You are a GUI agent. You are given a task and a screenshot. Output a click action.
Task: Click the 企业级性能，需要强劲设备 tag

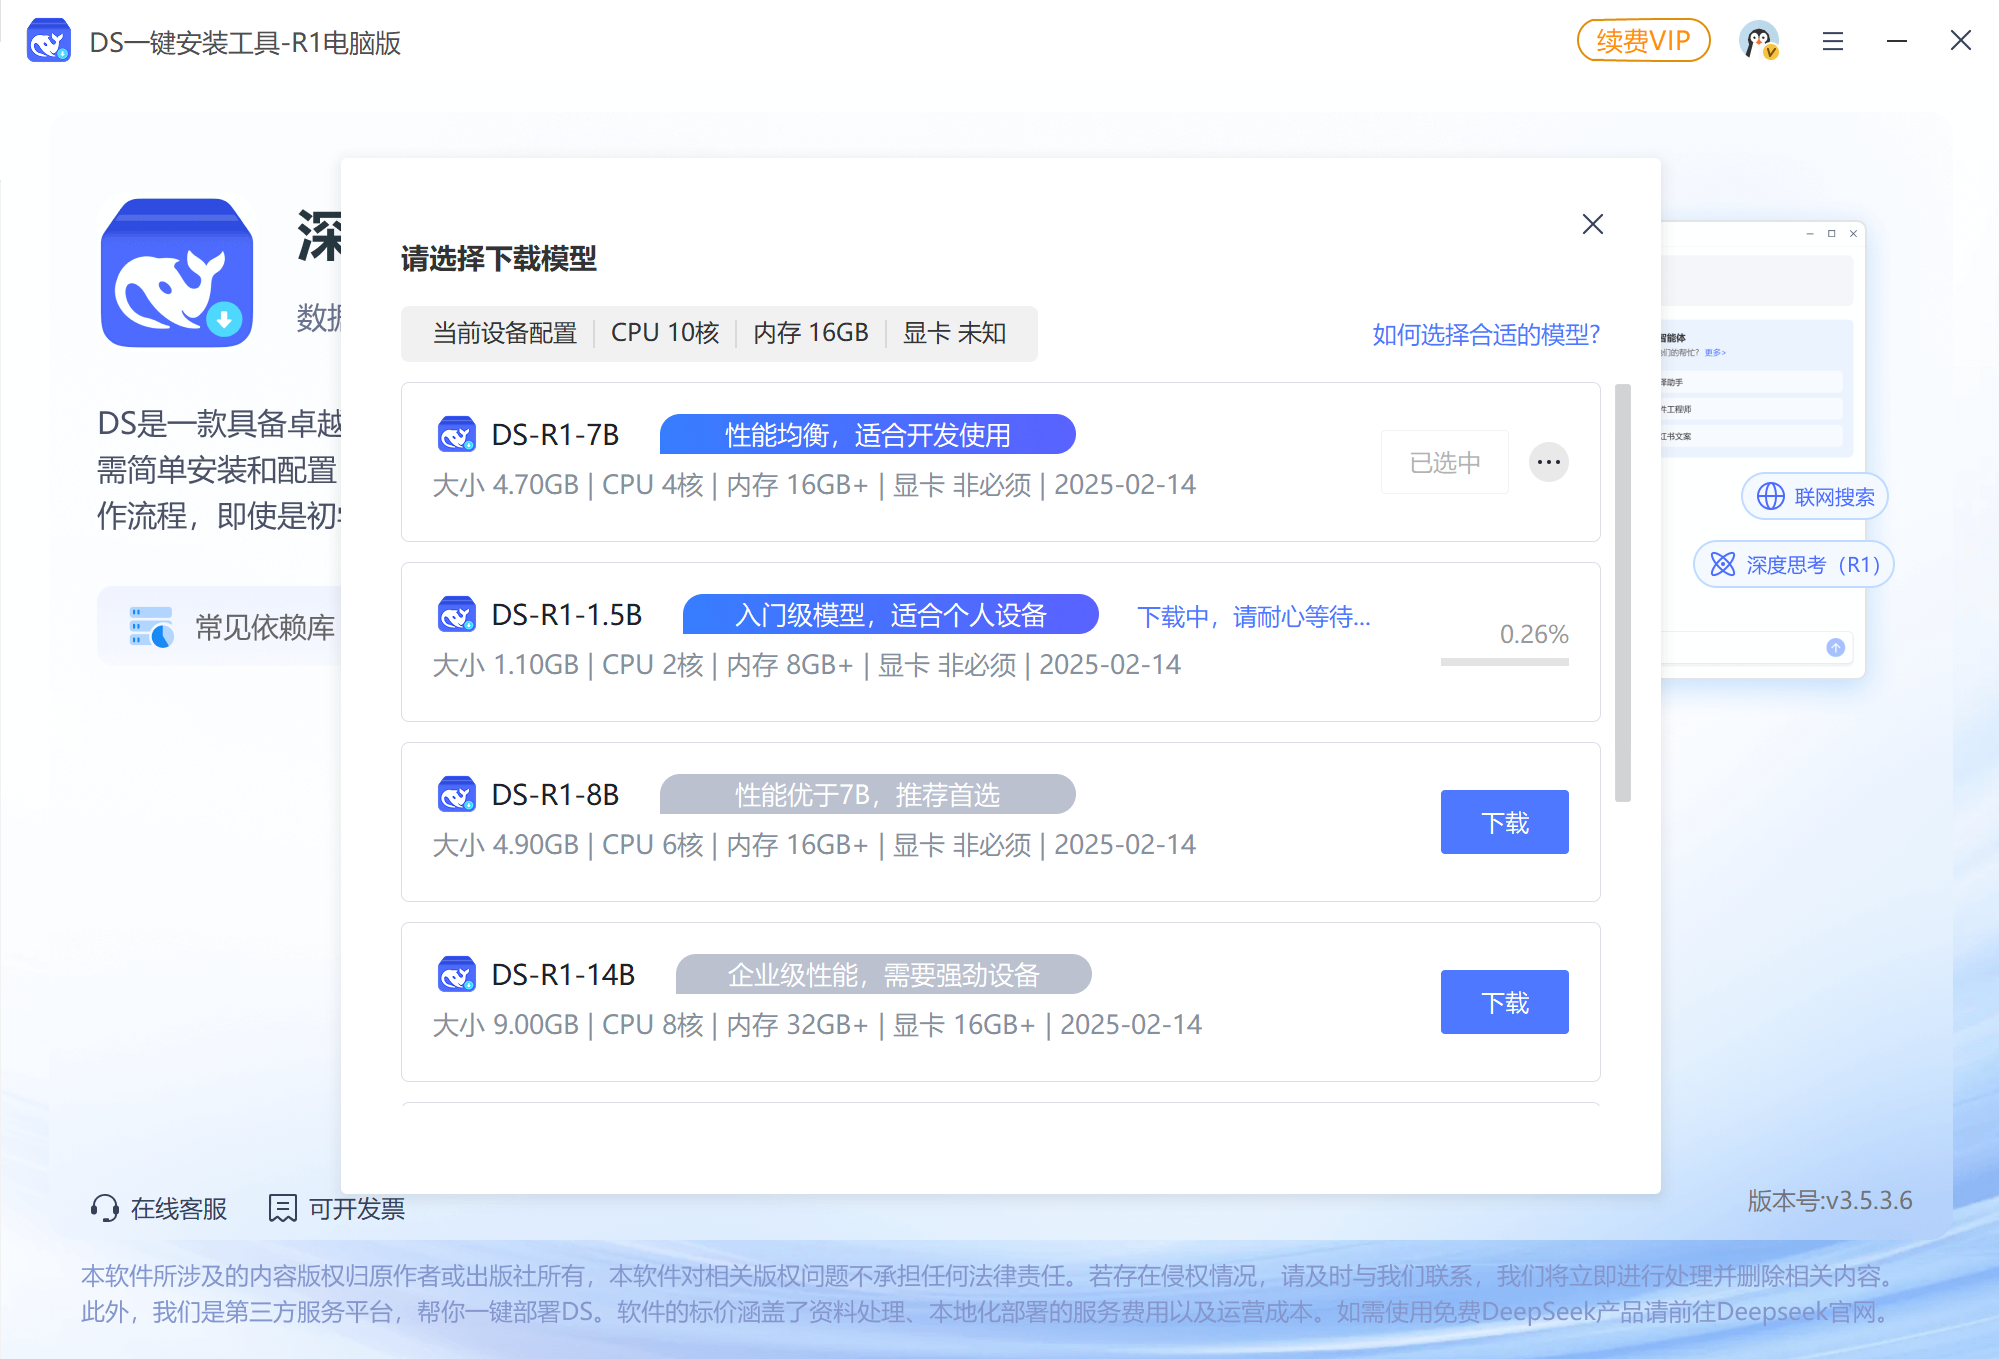pyautogui.click(x=883, y=975)
